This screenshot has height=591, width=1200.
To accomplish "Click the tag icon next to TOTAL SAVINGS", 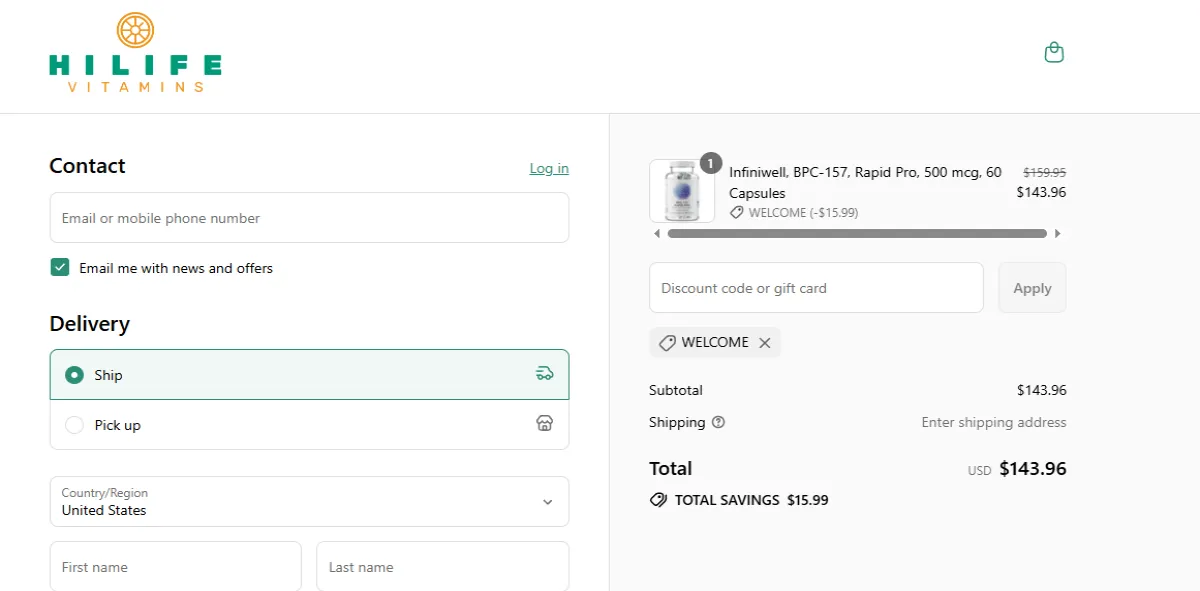I will [658, 500].
